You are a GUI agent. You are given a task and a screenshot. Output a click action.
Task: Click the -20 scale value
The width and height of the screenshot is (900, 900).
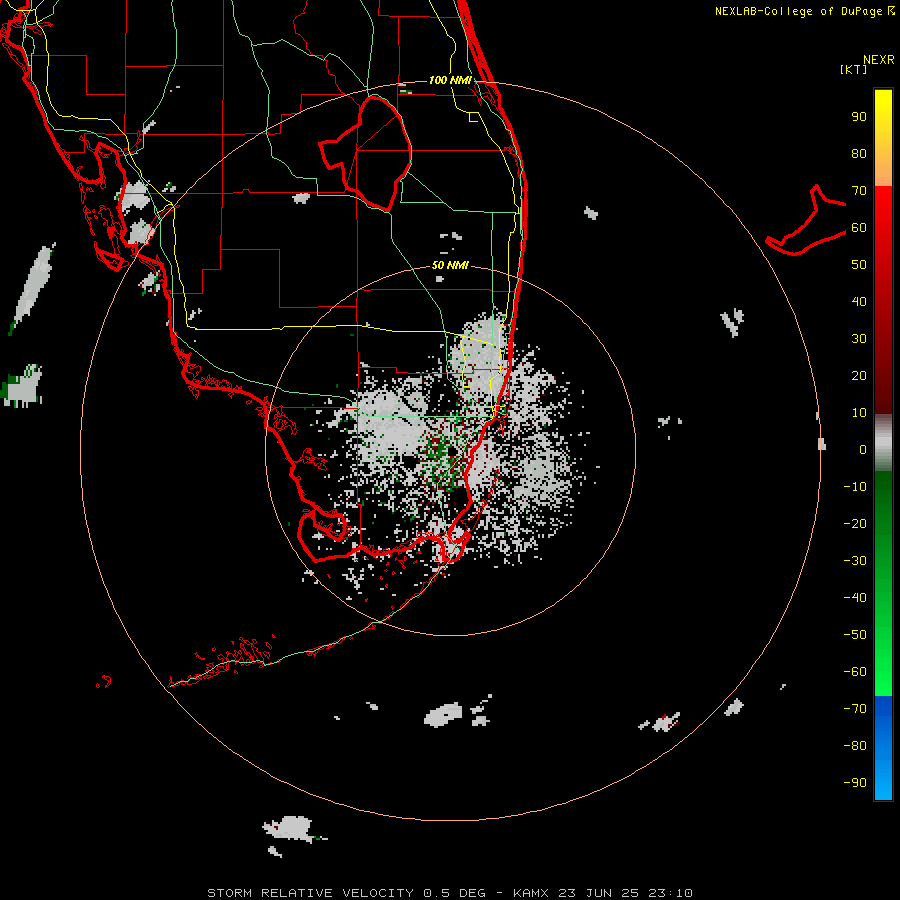pyautogui.click(x=855, y=524)
